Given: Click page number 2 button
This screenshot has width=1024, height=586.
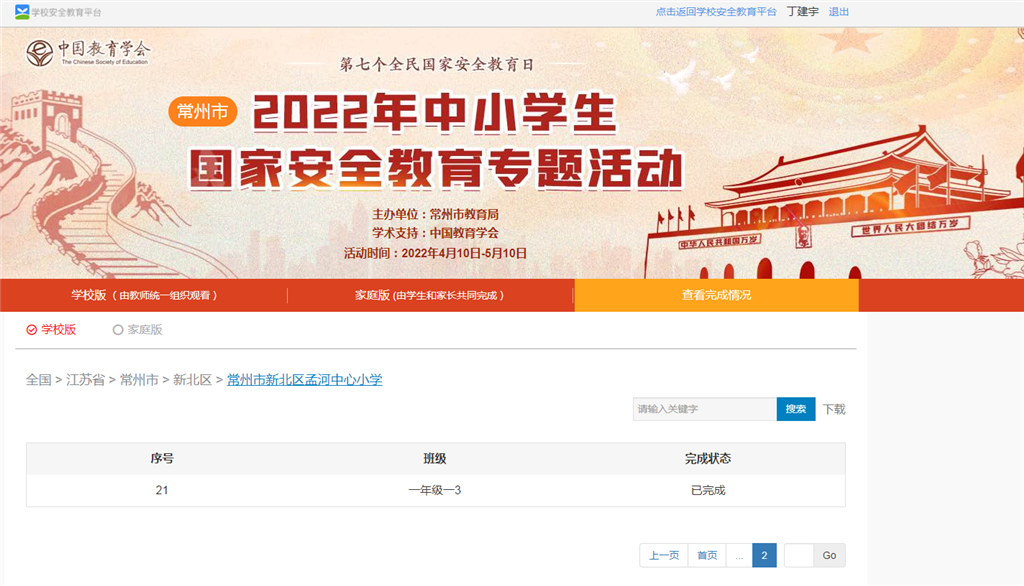Looking at the screenshot, I should click(764, 555).
